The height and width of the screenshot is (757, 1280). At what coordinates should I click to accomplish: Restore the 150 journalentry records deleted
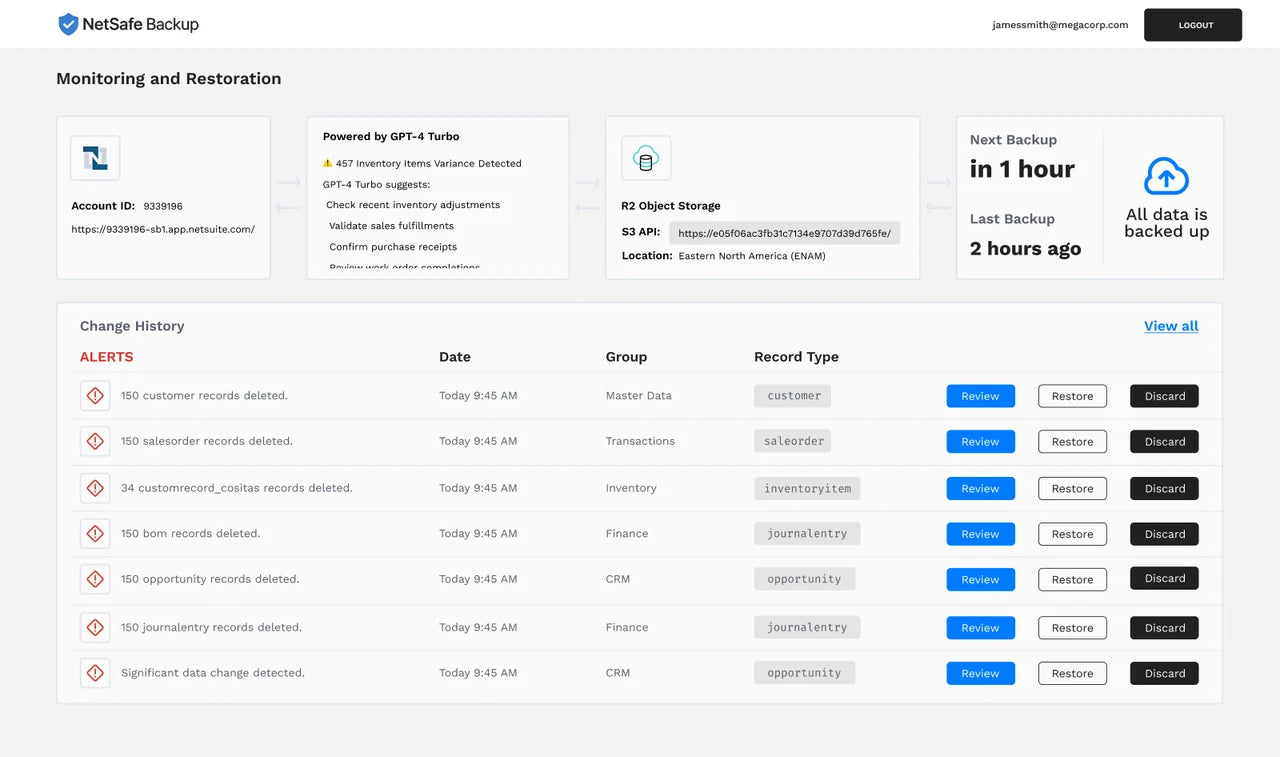pyautogui.click(x=1072, y=628)
